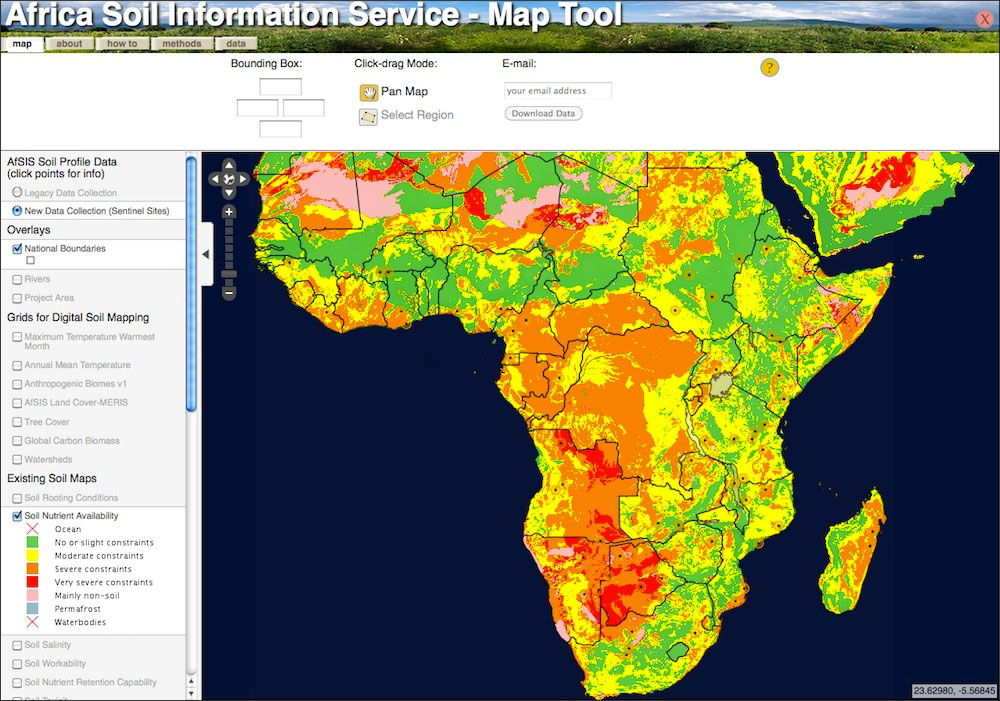Disable Soil Nutrient Availability layer

[x=17, y=516]
